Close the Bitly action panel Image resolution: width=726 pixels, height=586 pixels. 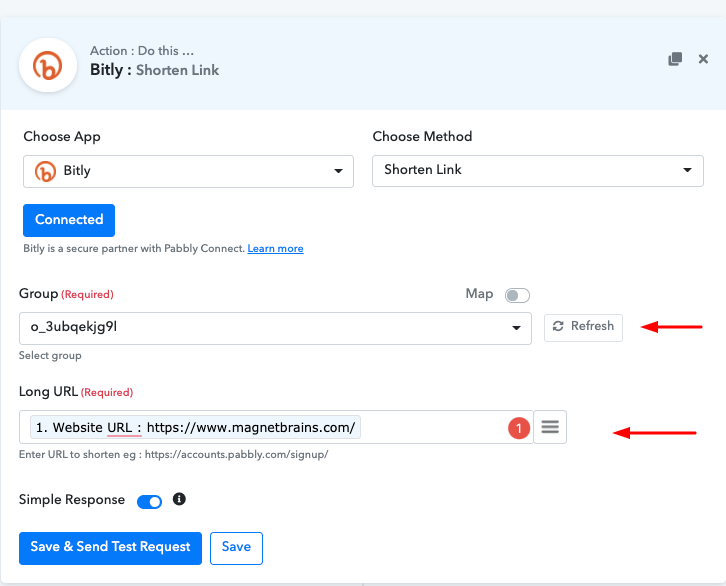tap(703, 59)
